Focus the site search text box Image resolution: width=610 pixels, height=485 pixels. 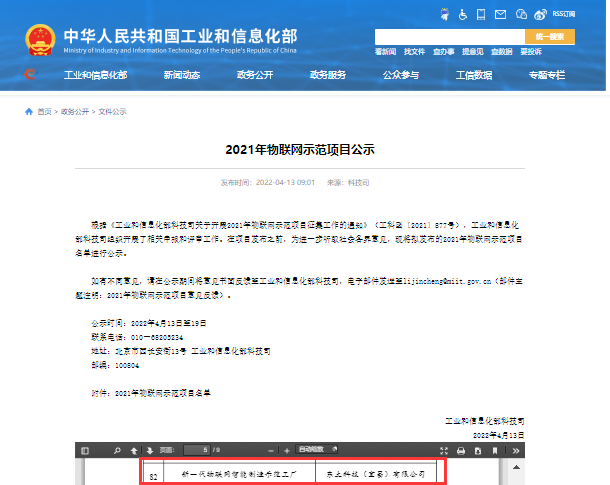(x=448, y=36)
